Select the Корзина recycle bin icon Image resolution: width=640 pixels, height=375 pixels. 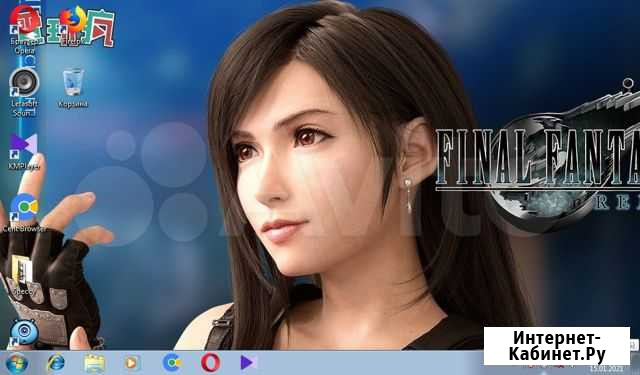click(73, 88)
